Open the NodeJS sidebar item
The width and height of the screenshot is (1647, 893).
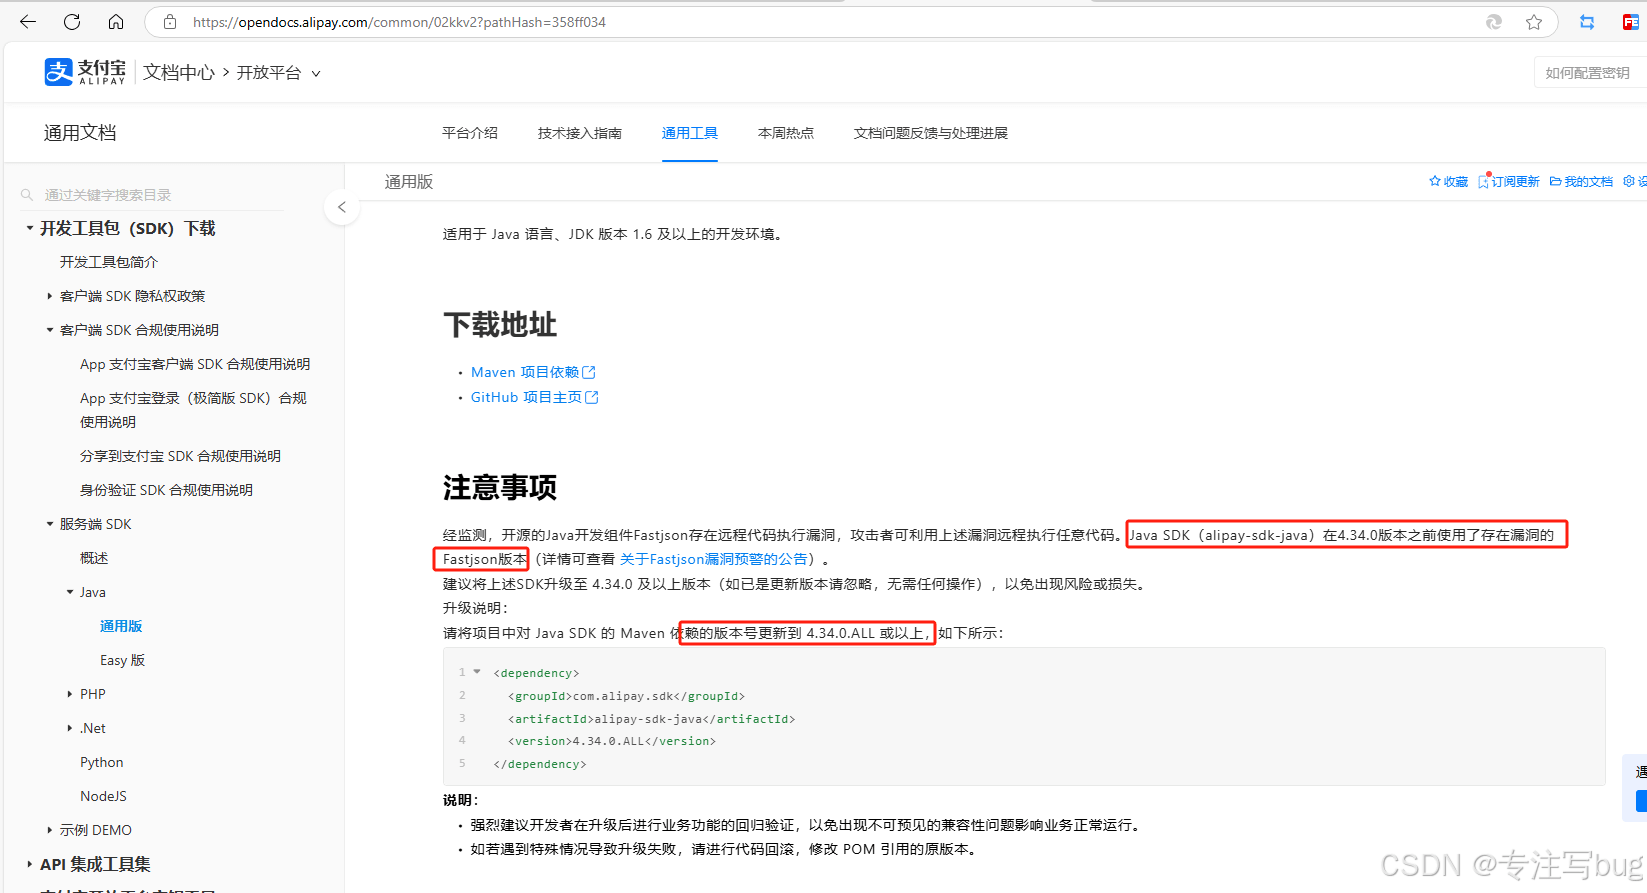103,796
